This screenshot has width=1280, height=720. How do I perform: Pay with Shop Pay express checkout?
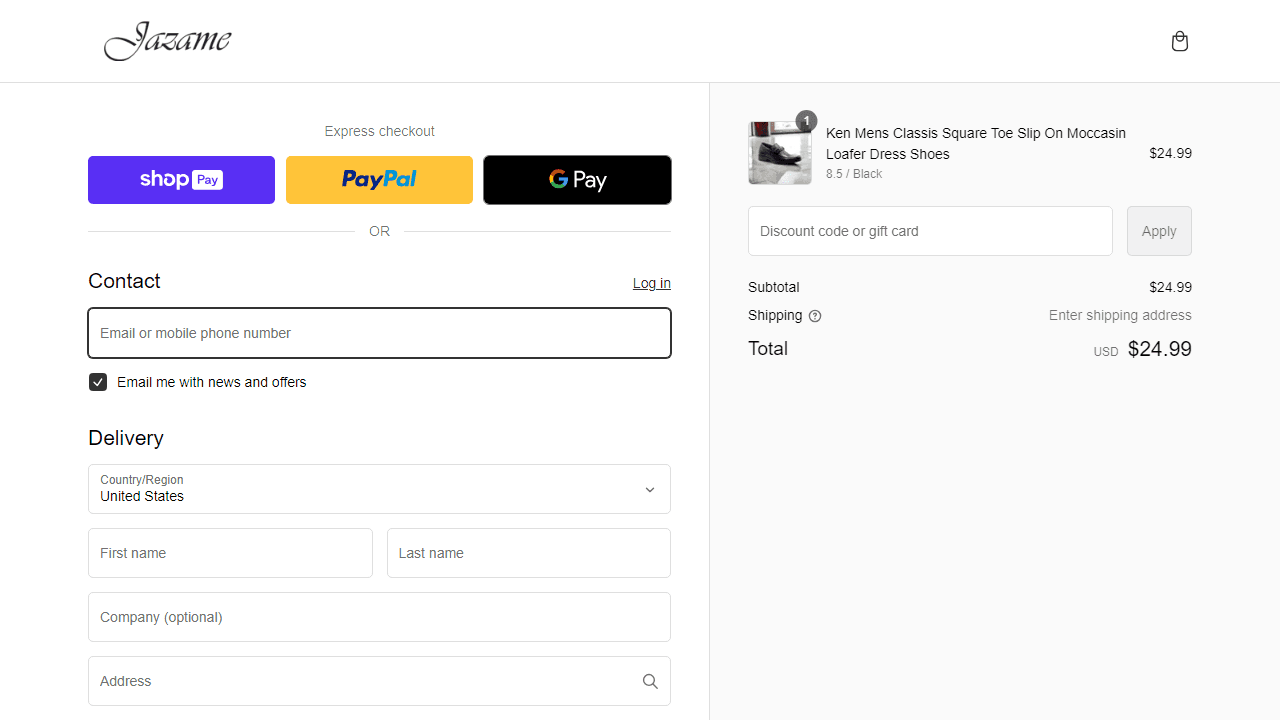click(x=181, y=180)
